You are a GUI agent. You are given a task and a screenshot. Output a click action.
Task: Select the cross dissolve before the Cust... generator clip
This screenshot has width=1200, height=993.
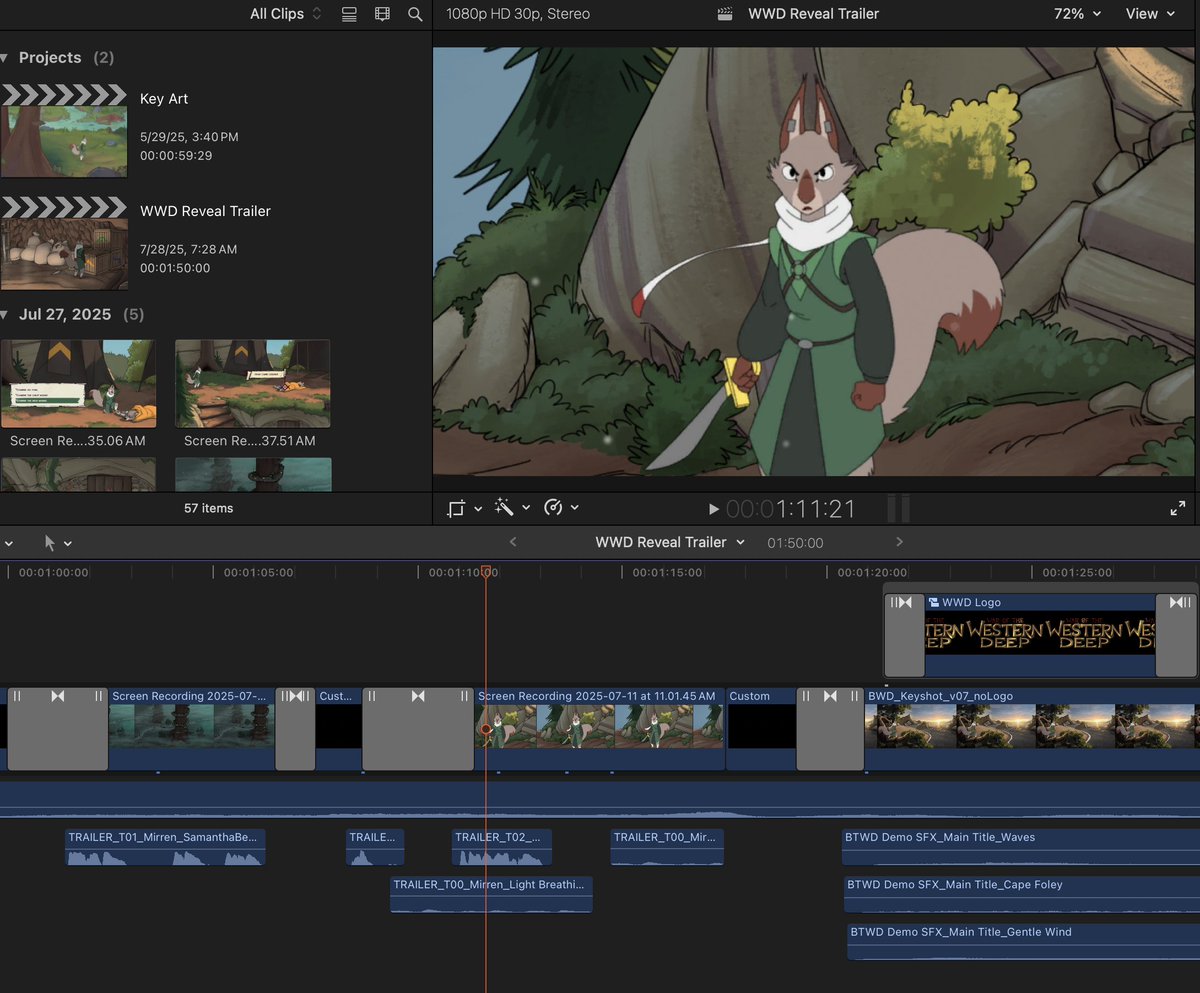(x=295, y=727)
